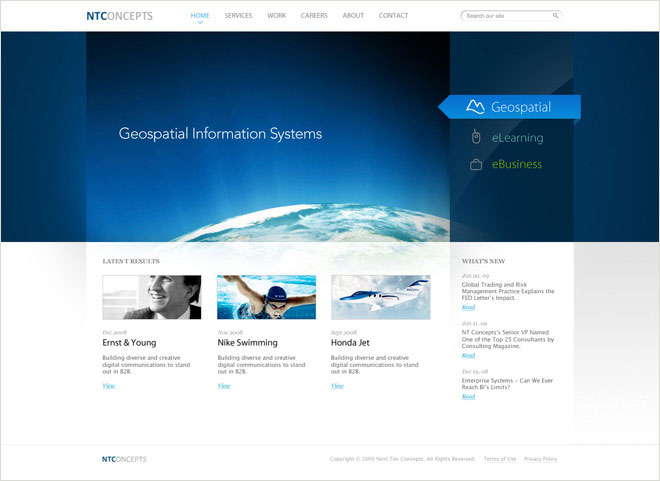Open the Nike Swimming thumbnail image
The width and height of the screenshot is (660, 481).
click(x=266, y=297)
